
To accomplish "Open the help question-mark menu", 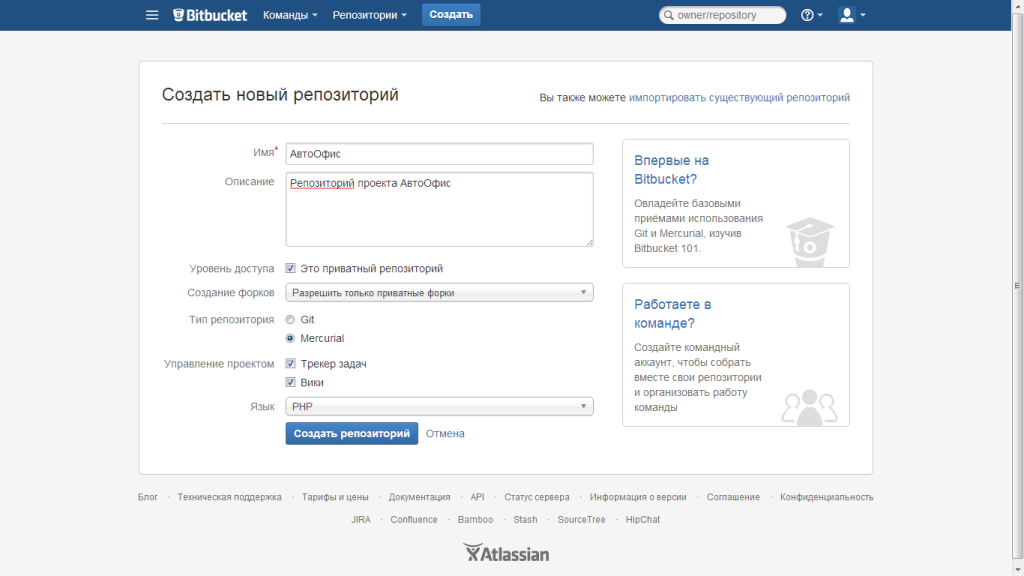I will (x=808, y=14).
